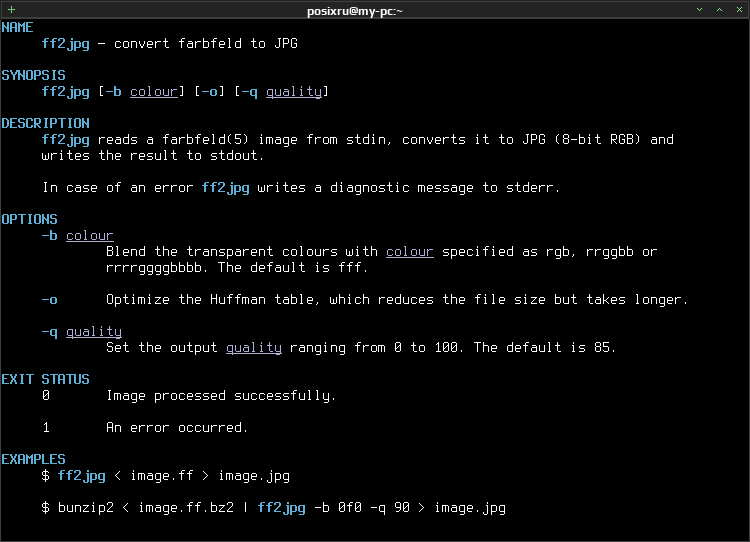The image size is (750, 542).
Task: Click the green plus icon in title bar
Action: [x=11, y=10]
